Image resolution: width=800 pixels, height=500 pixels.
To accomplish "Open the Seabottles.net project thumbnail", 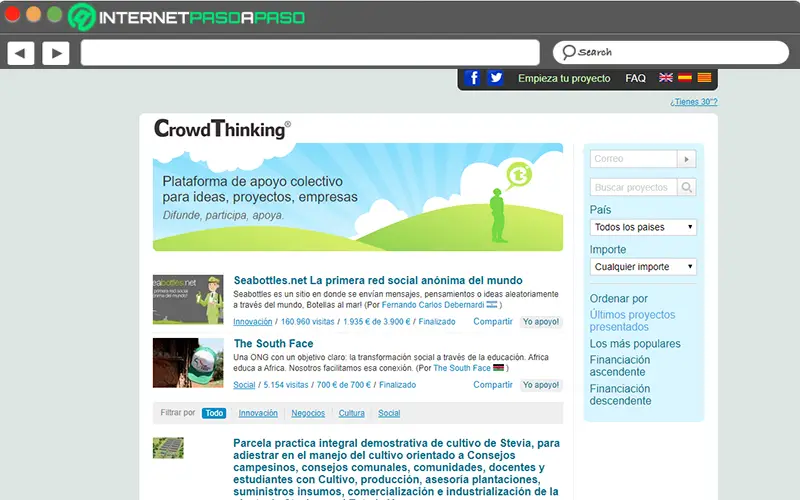I will click(x=188, y=299).
